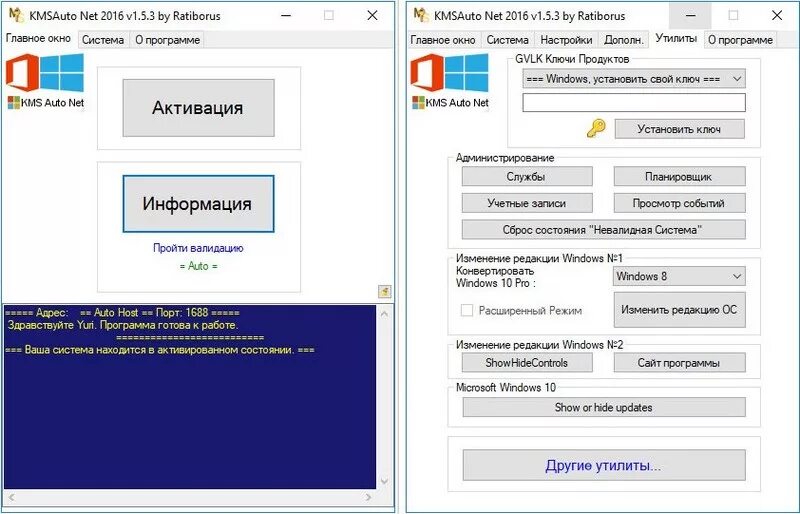Close the left KMSAuto window
This screenshot has width=800, height=514.
coord(372,15)
